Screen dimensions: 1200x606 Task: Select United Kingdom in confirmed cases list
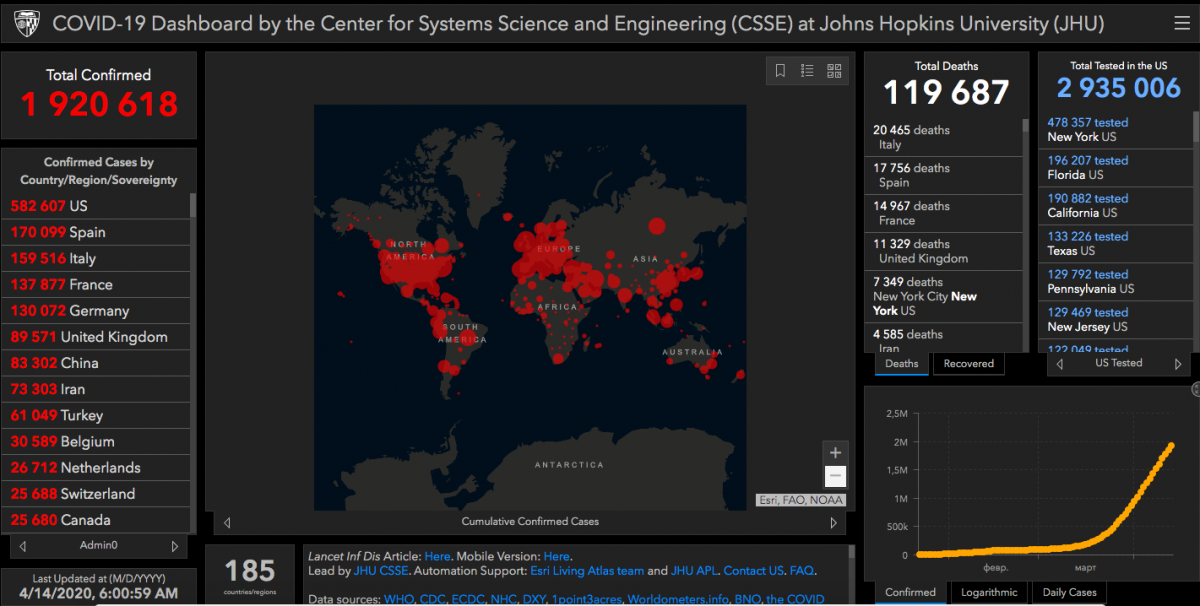[x=96, y=337]
